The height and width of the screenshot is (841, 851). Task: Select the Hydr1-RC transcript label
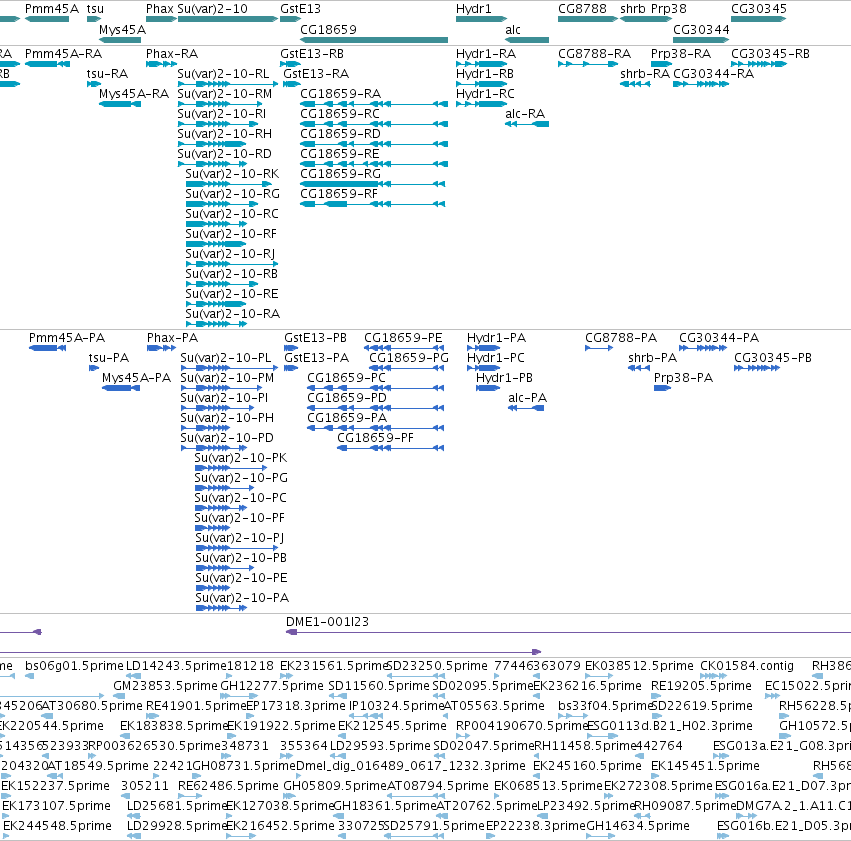pyautogui.click(x=485, y=94)
